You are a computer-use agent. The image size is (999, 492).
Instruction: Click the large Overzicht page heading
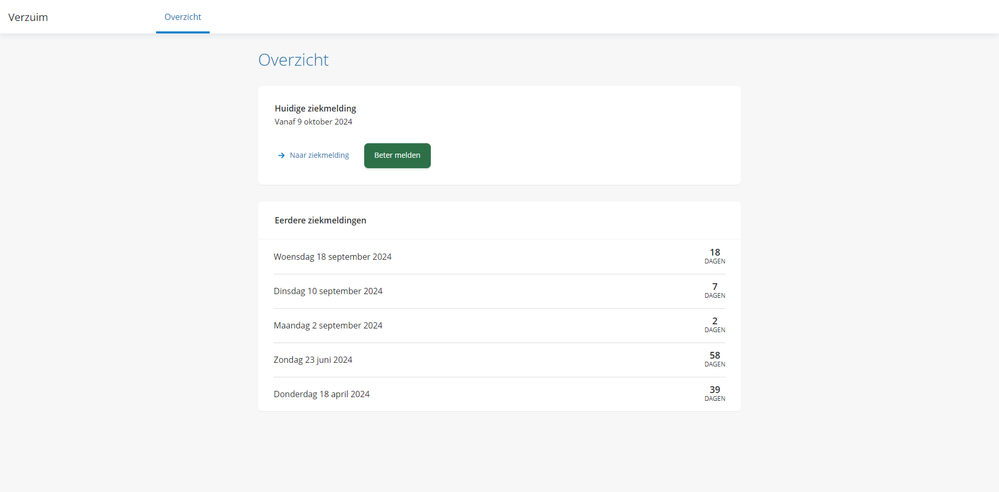[x=293, y=60]
